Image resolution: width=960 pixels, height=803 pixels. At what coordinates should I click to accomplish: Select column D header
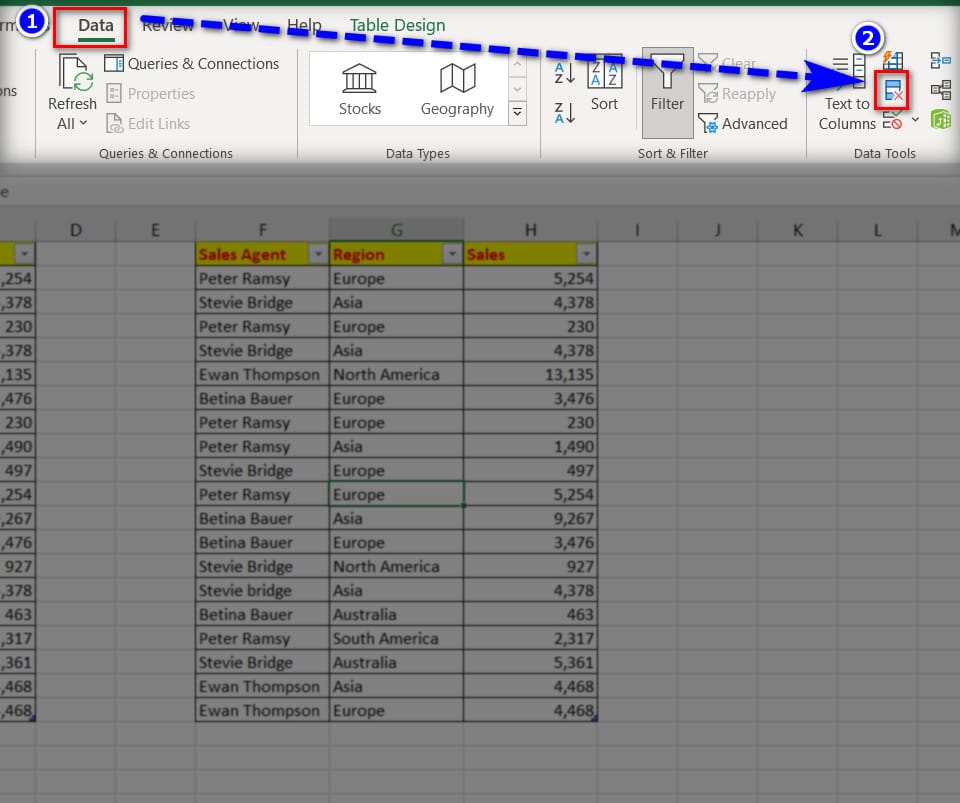coord(76,230)
